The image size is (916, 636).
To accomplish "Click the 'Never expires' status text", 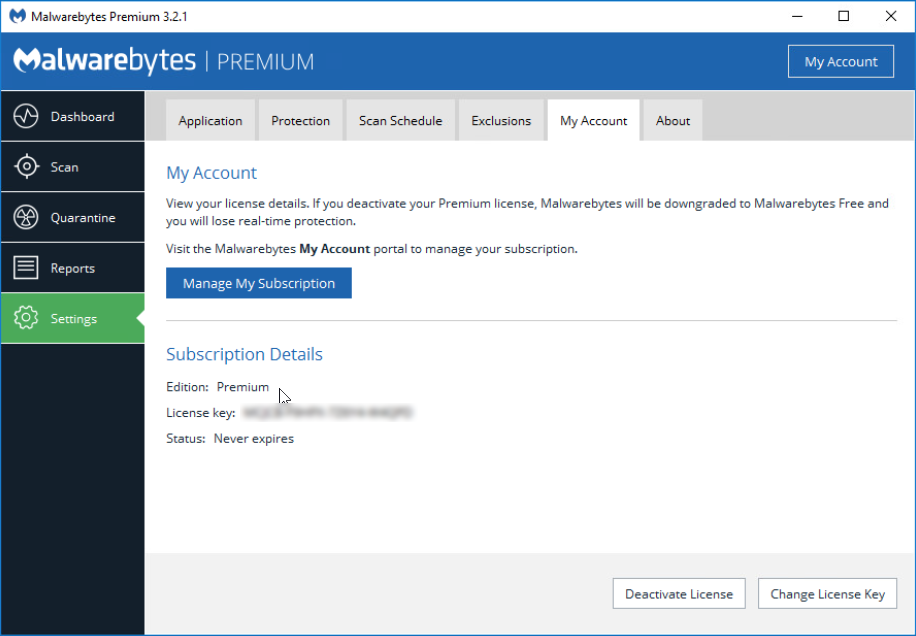I will [254, 438].
